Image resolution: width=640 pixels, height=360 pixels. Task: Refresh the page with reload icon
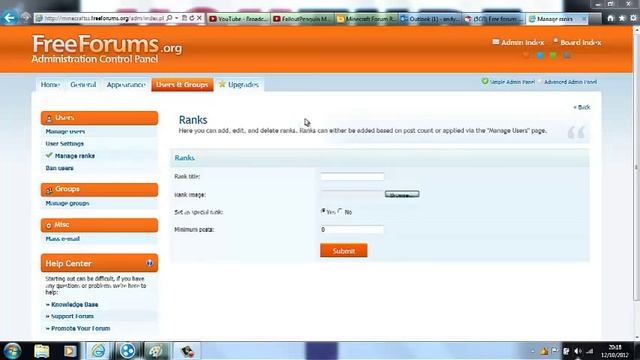tap(192, 18)
